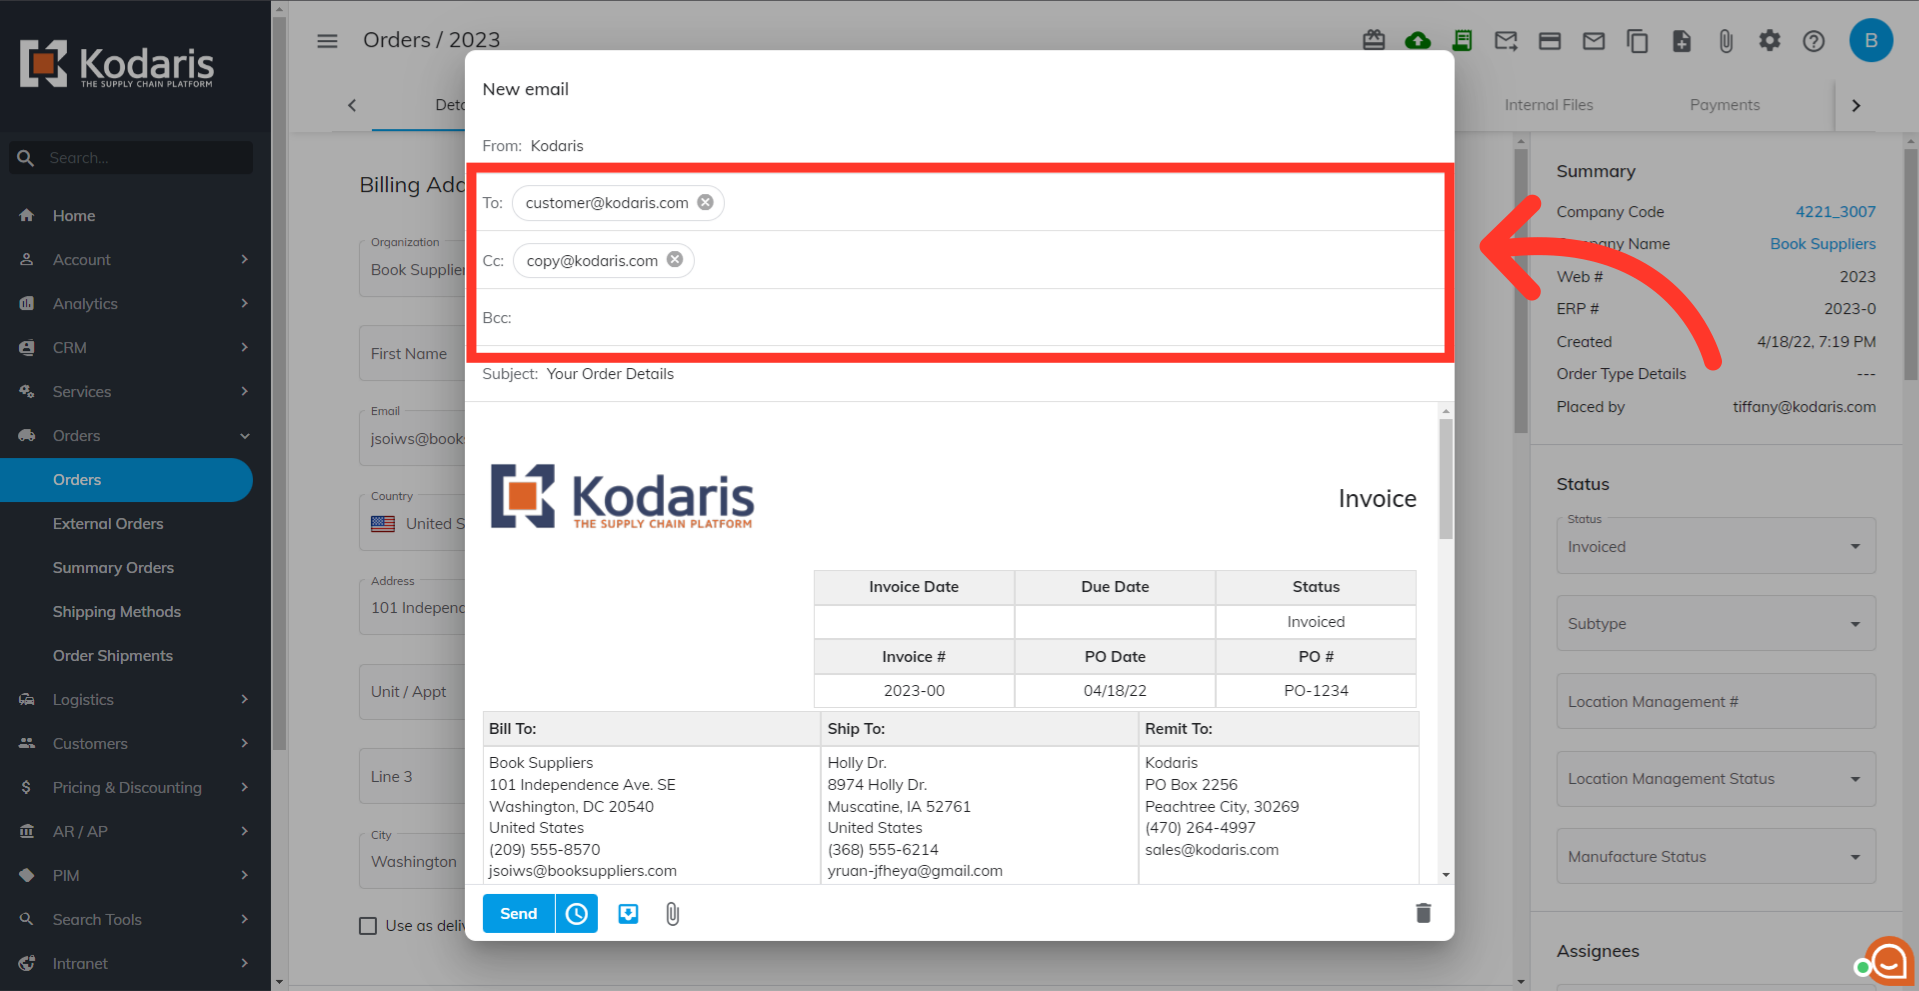Click schedule send clock button
The width and height of the screenshot is (1919, 991).
(x=577, y=914)
